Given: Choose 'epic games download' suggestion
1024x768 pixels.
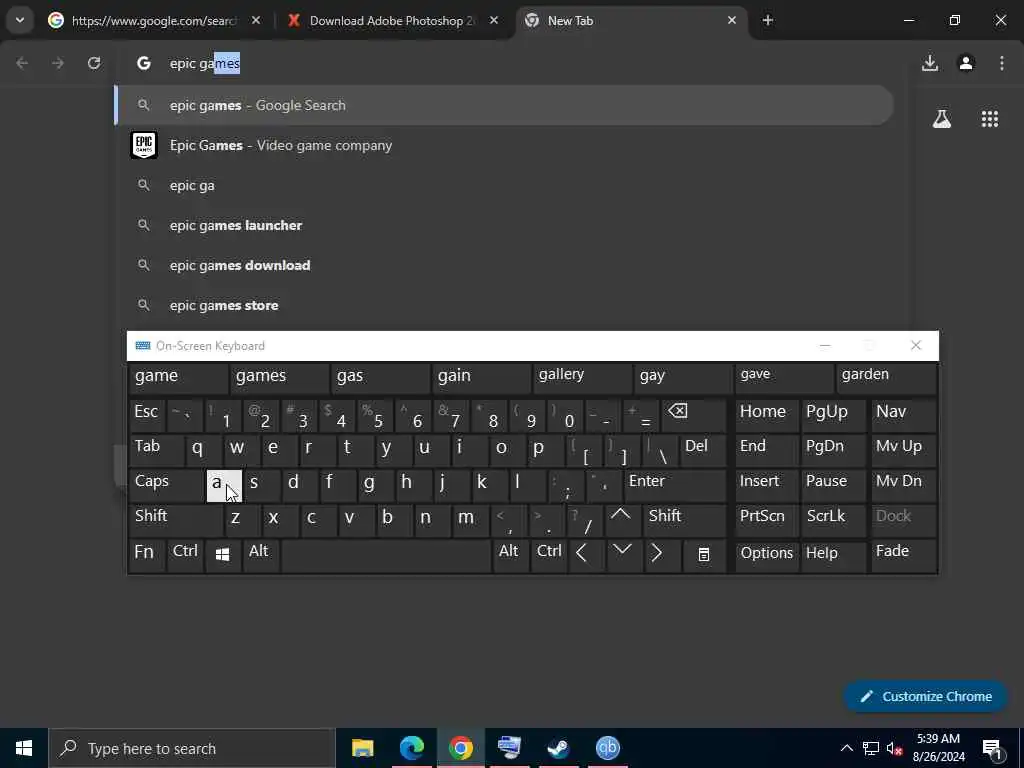Looking at the screenshot, I should [504, 265].
